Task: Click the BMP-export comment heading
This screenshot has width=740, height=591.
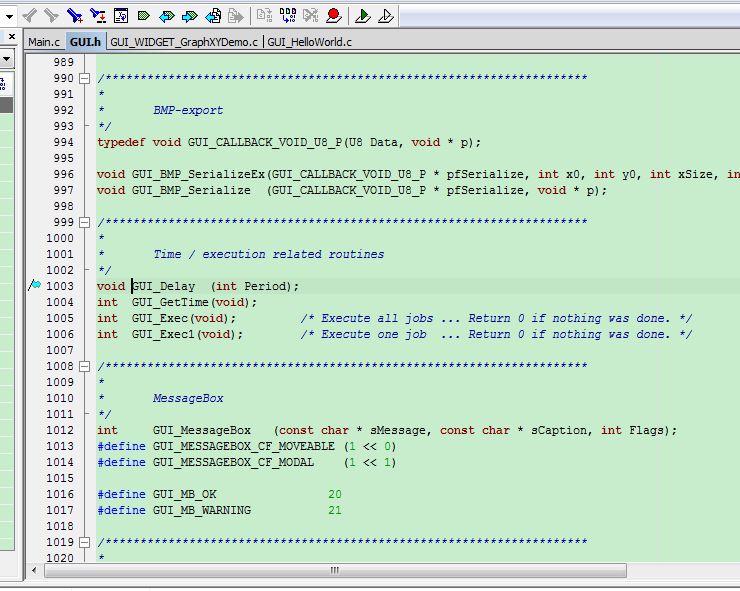Action: [188, 110]
